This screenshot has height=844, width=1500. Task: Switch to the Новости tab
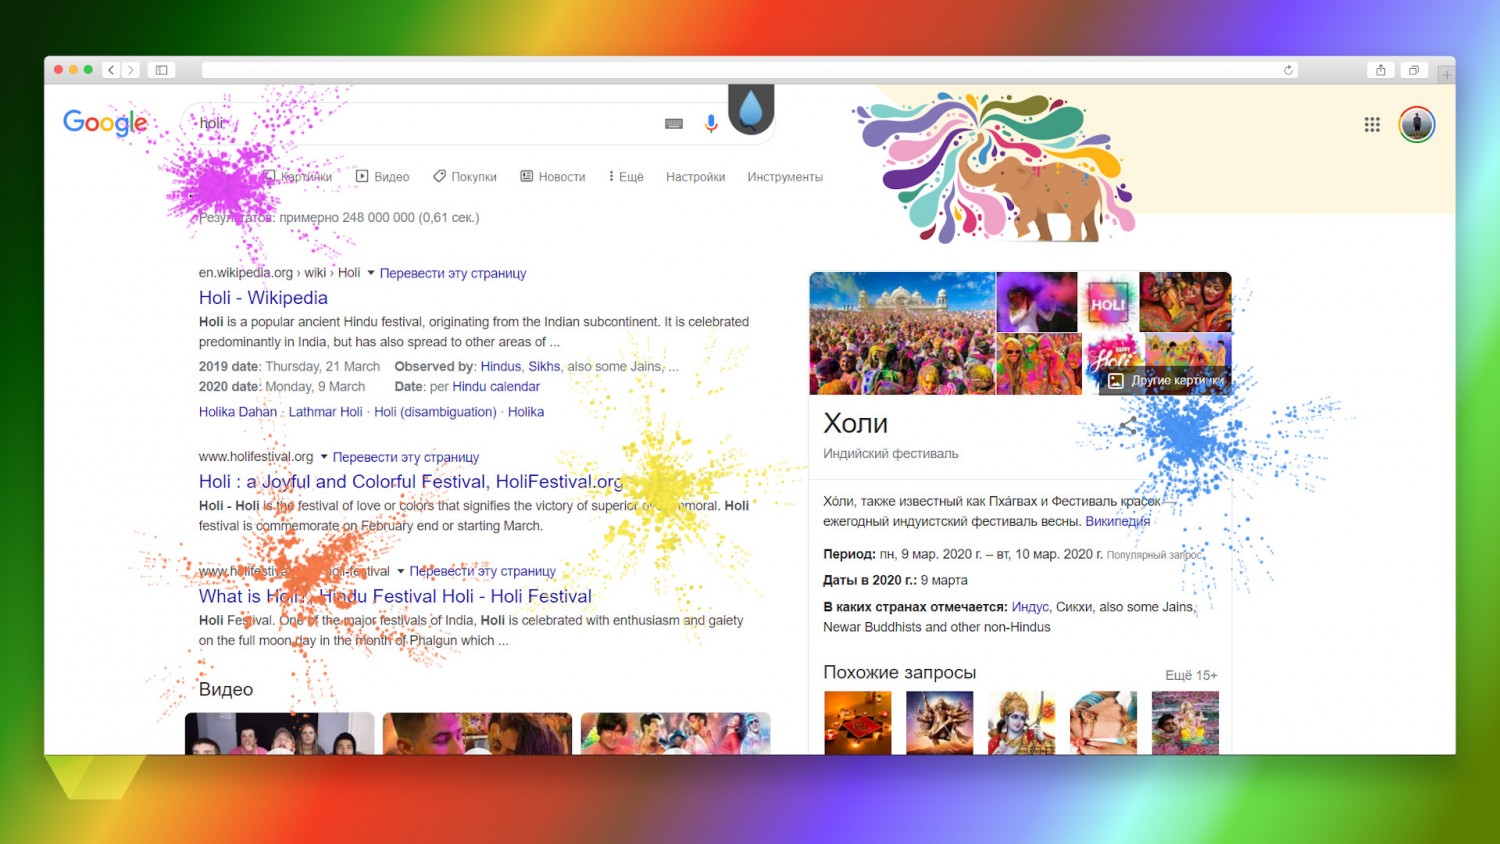pyautogui.click(x=553, y=177)
